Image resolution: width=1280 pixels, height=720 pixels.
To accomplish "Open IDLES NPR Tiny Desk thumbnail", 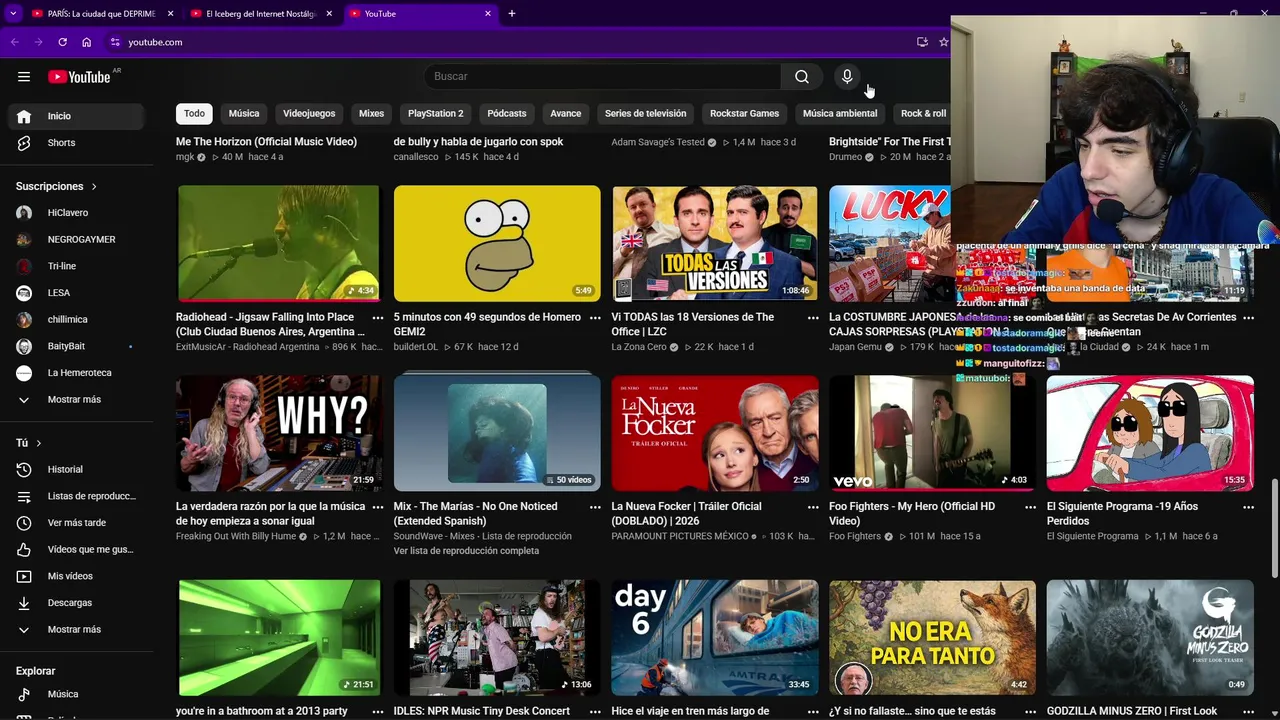I will 497,638.
